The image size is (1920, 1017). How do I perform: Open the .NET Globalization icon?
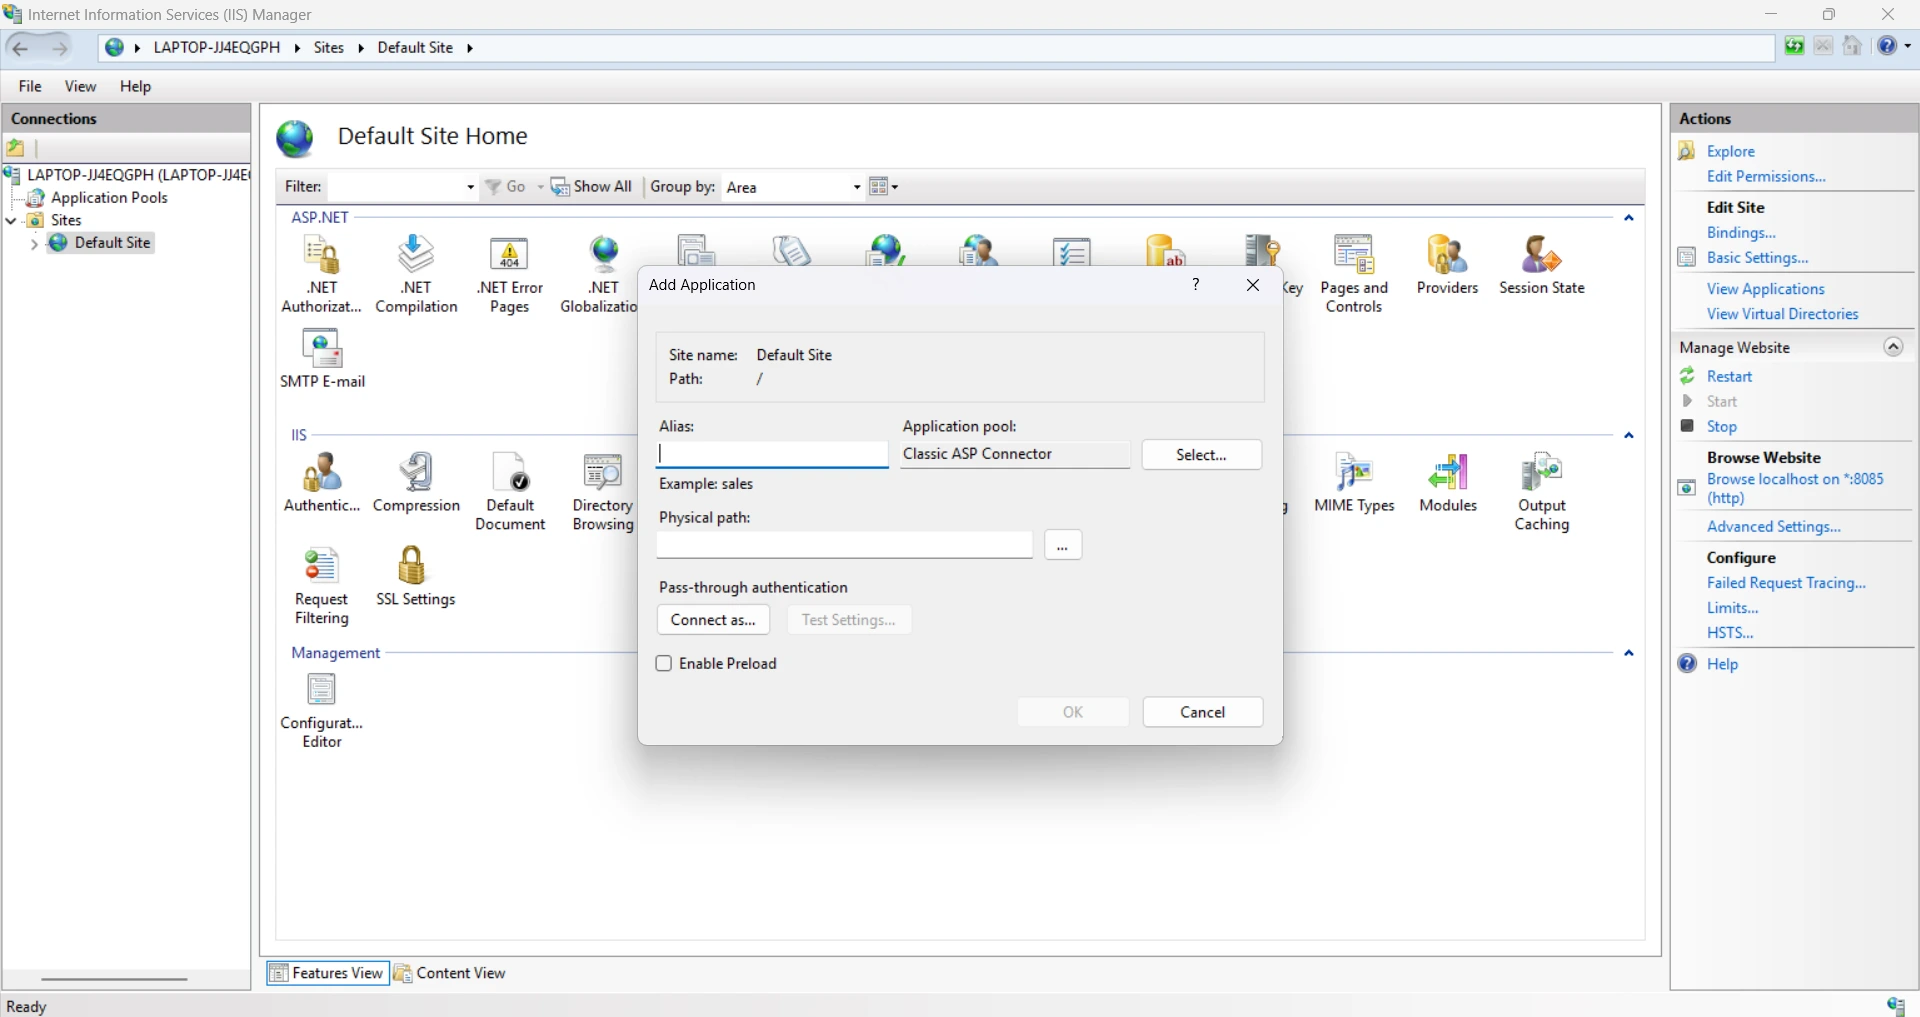[600, 274]
